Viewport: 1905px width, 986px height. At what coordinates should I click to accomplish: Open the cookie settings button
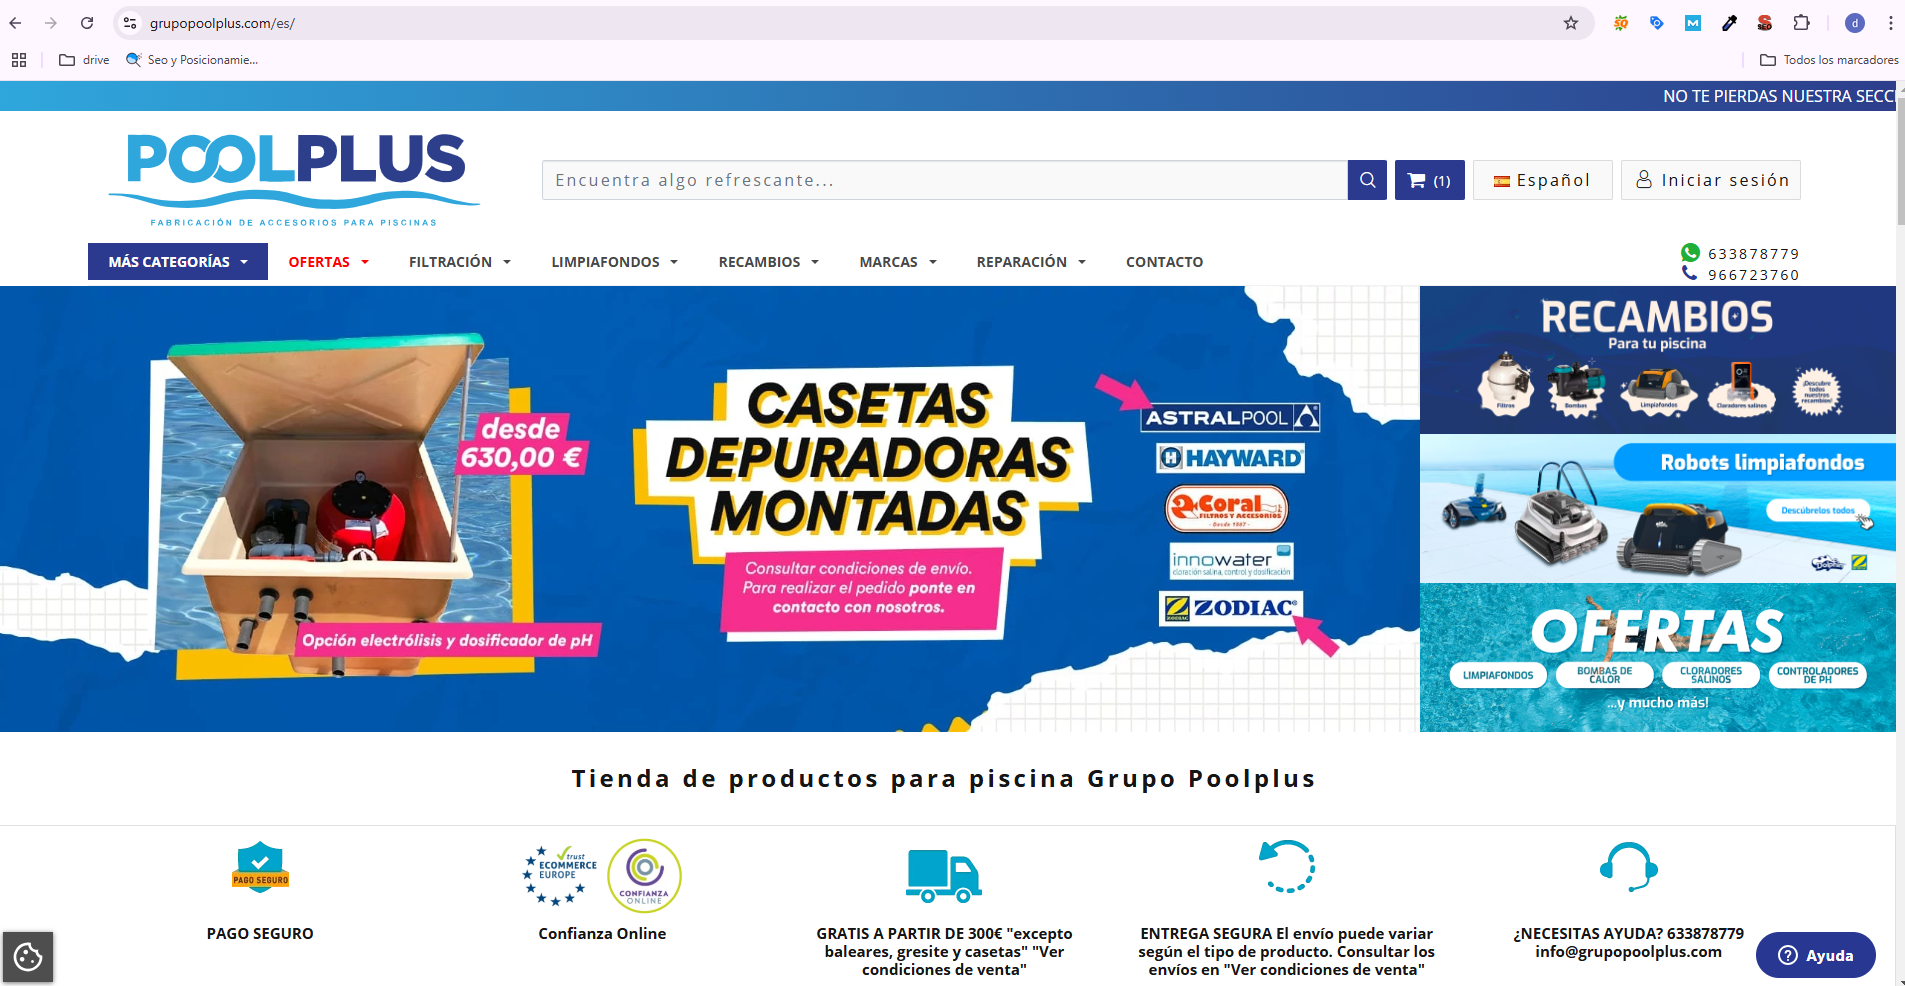coord(28,957)
